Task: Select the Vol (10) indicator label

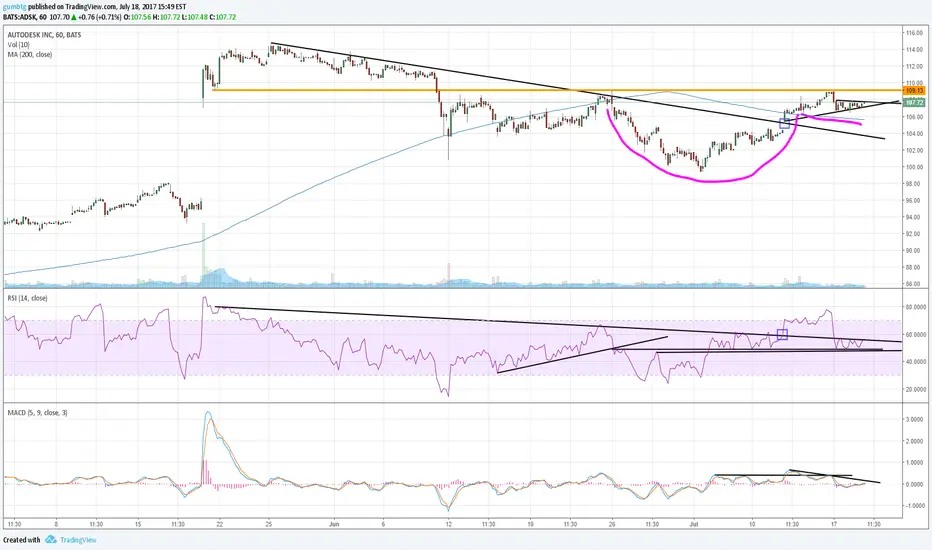Action: [x=18, y=45]
